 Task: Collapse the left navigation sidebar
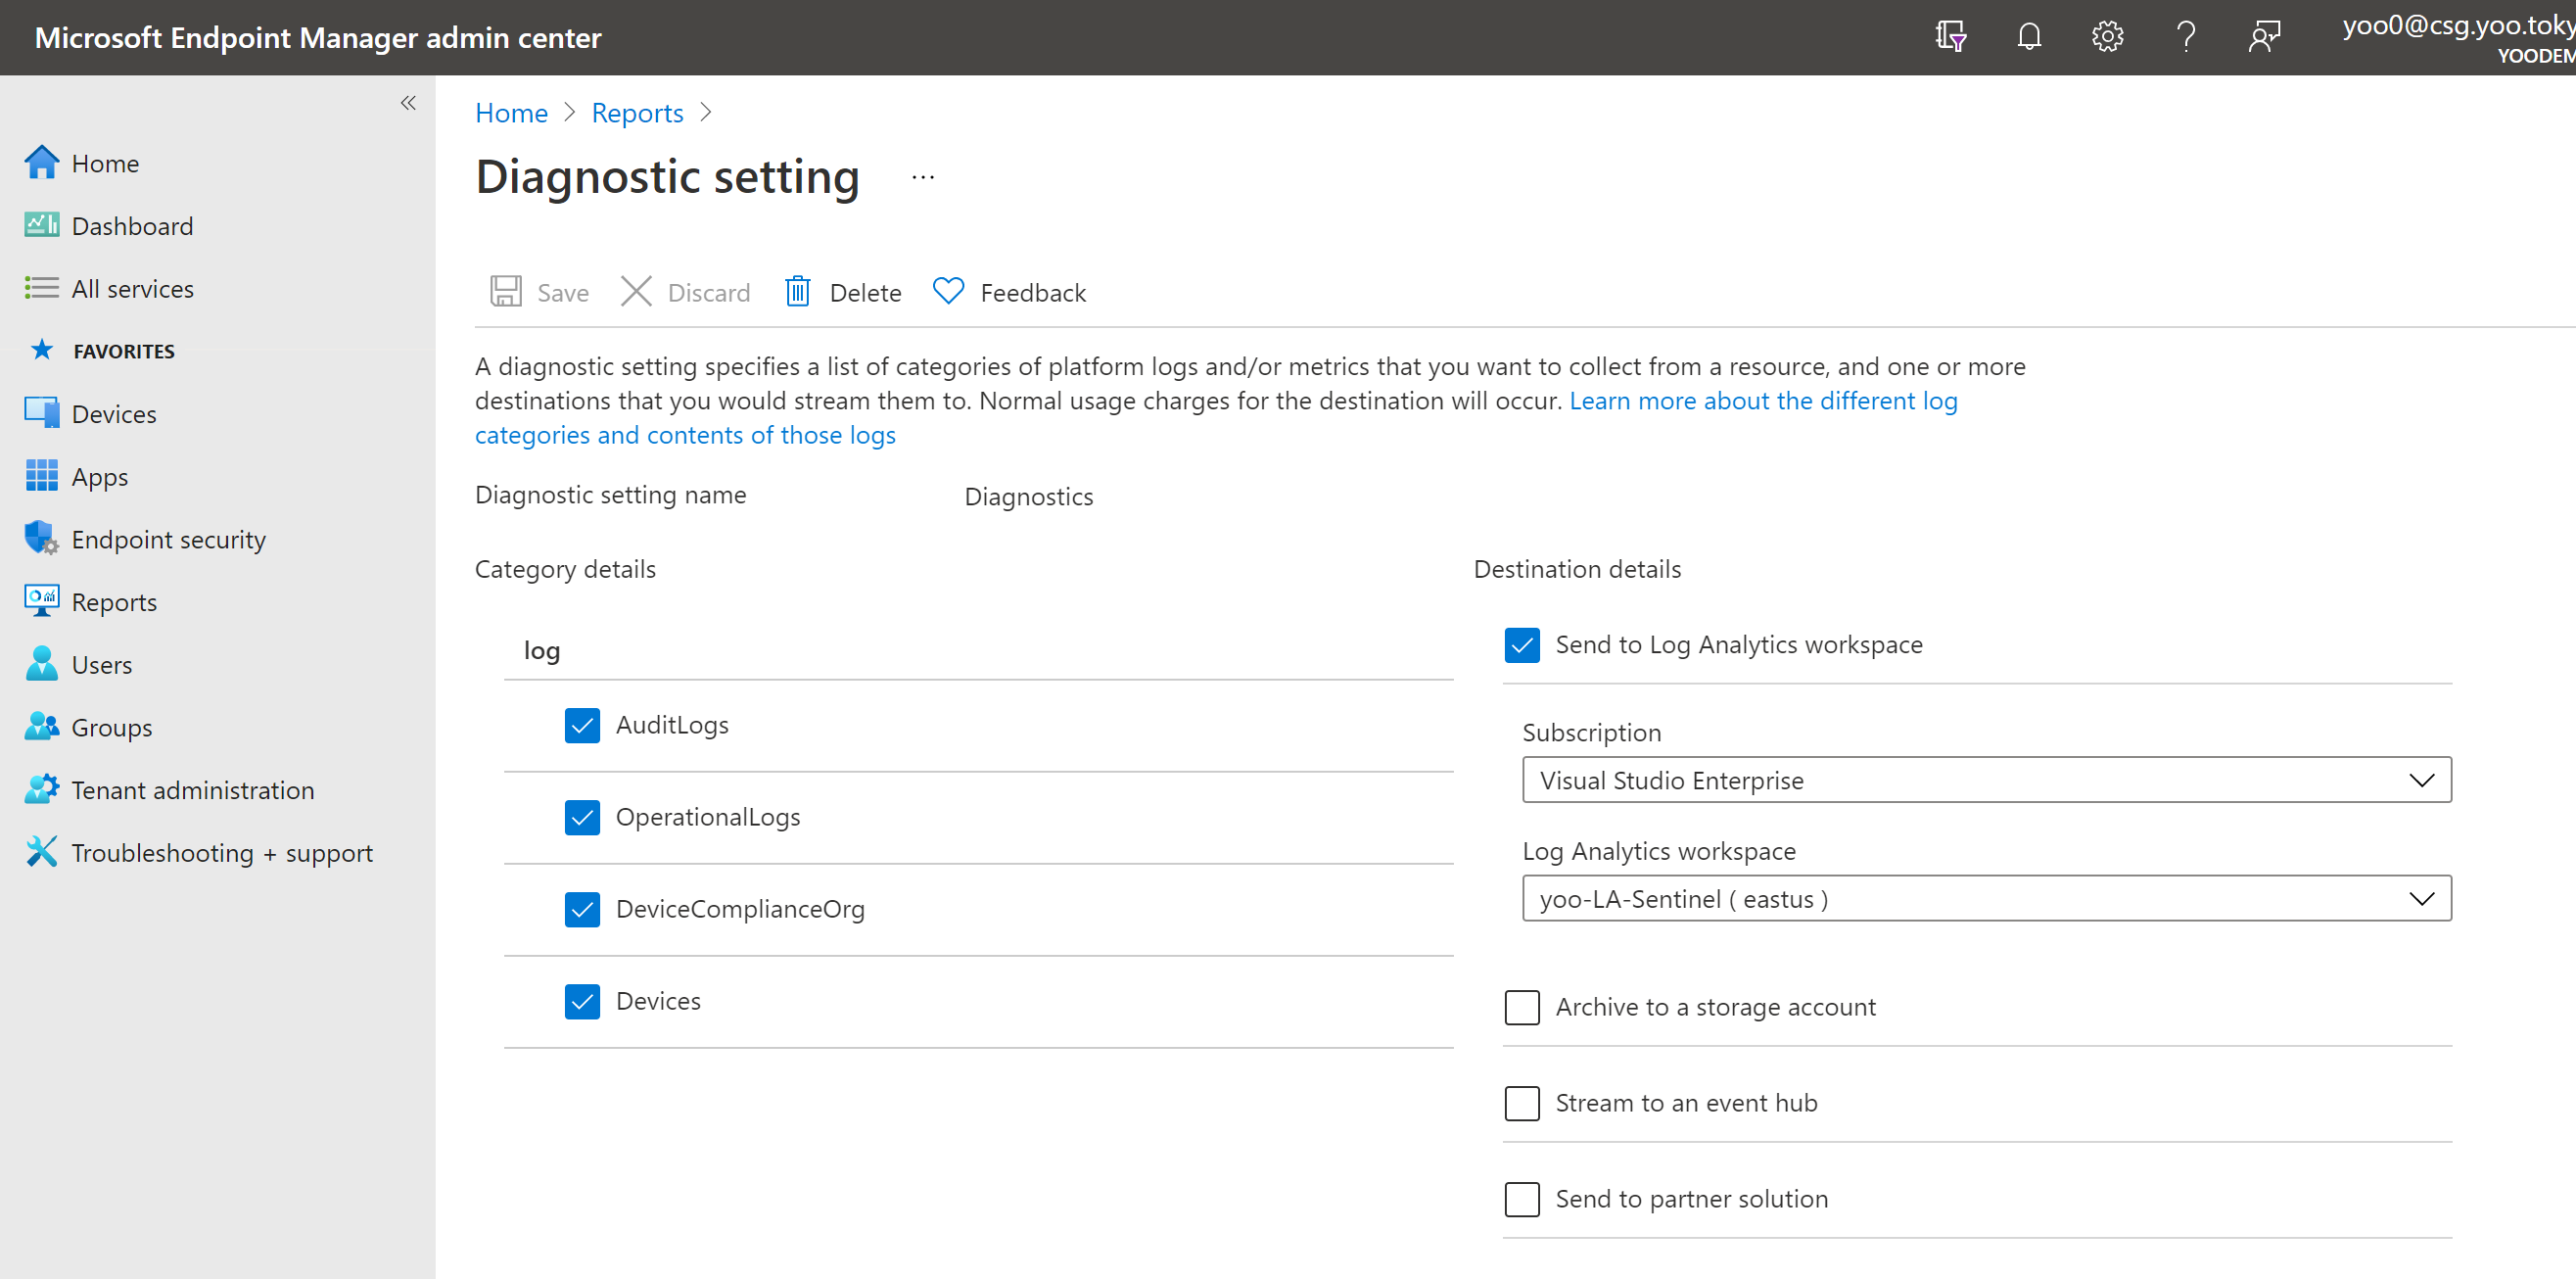click(408, 103)
